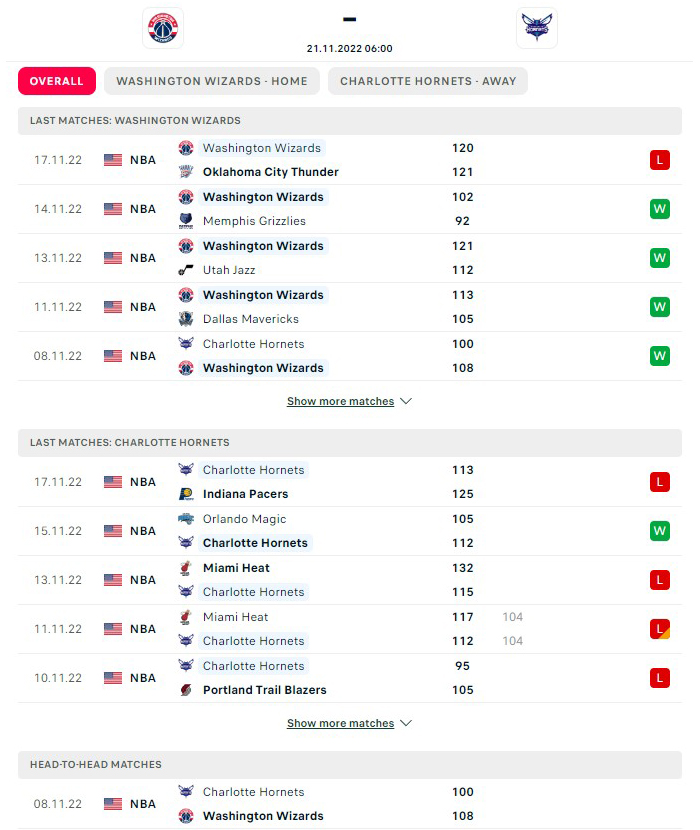Click the Oklahoma City Thunder team logo
Screen dimensions: 700x830
coord(186,172)
